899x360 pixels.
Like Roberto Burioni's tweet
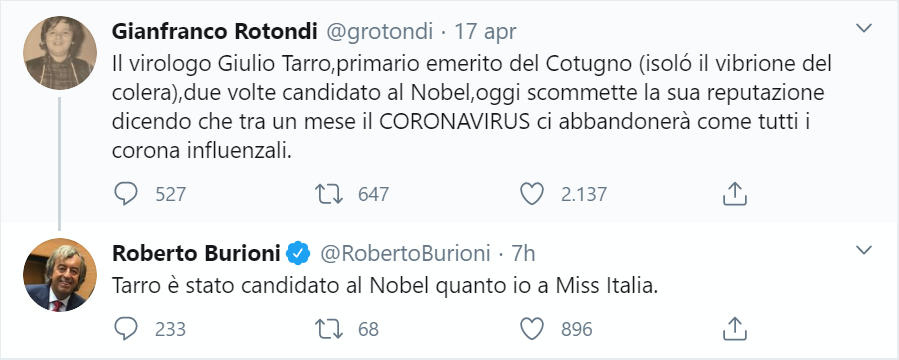pyautogui.click(x=531, y=328)
